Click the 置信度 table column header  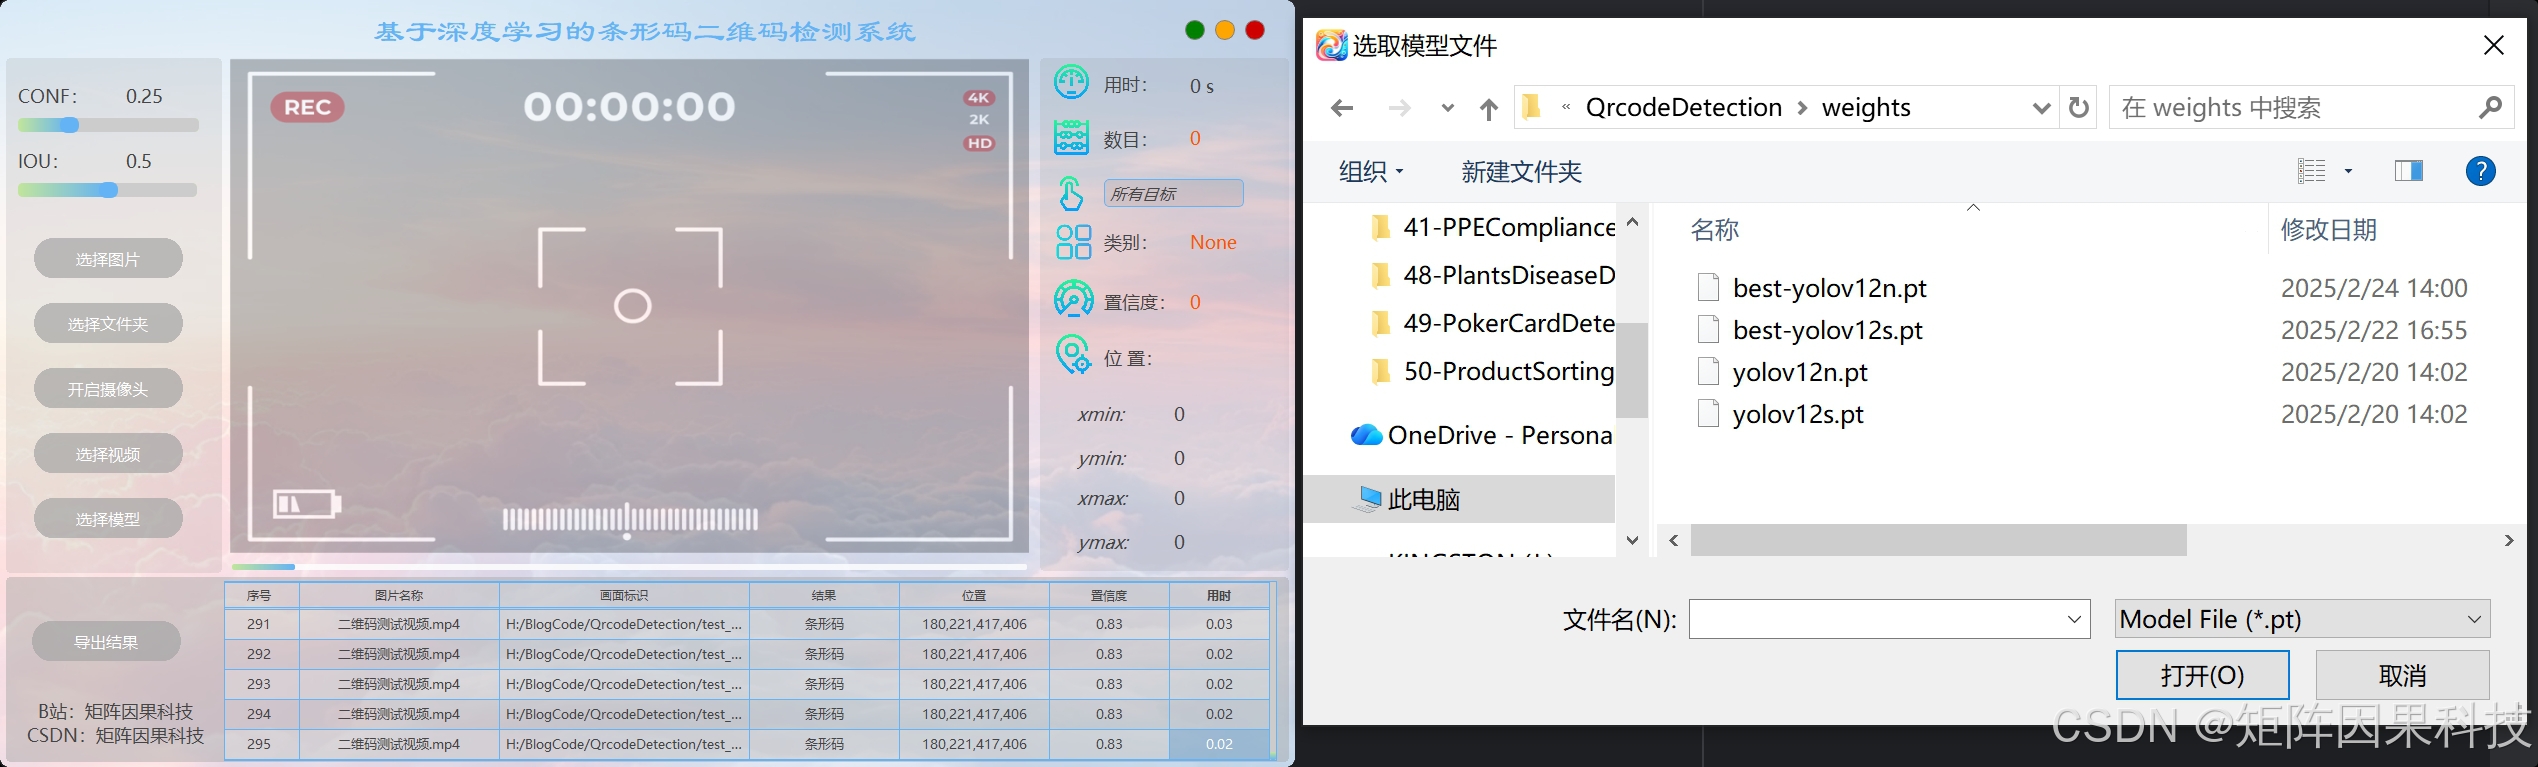(x=1109, y=595)
